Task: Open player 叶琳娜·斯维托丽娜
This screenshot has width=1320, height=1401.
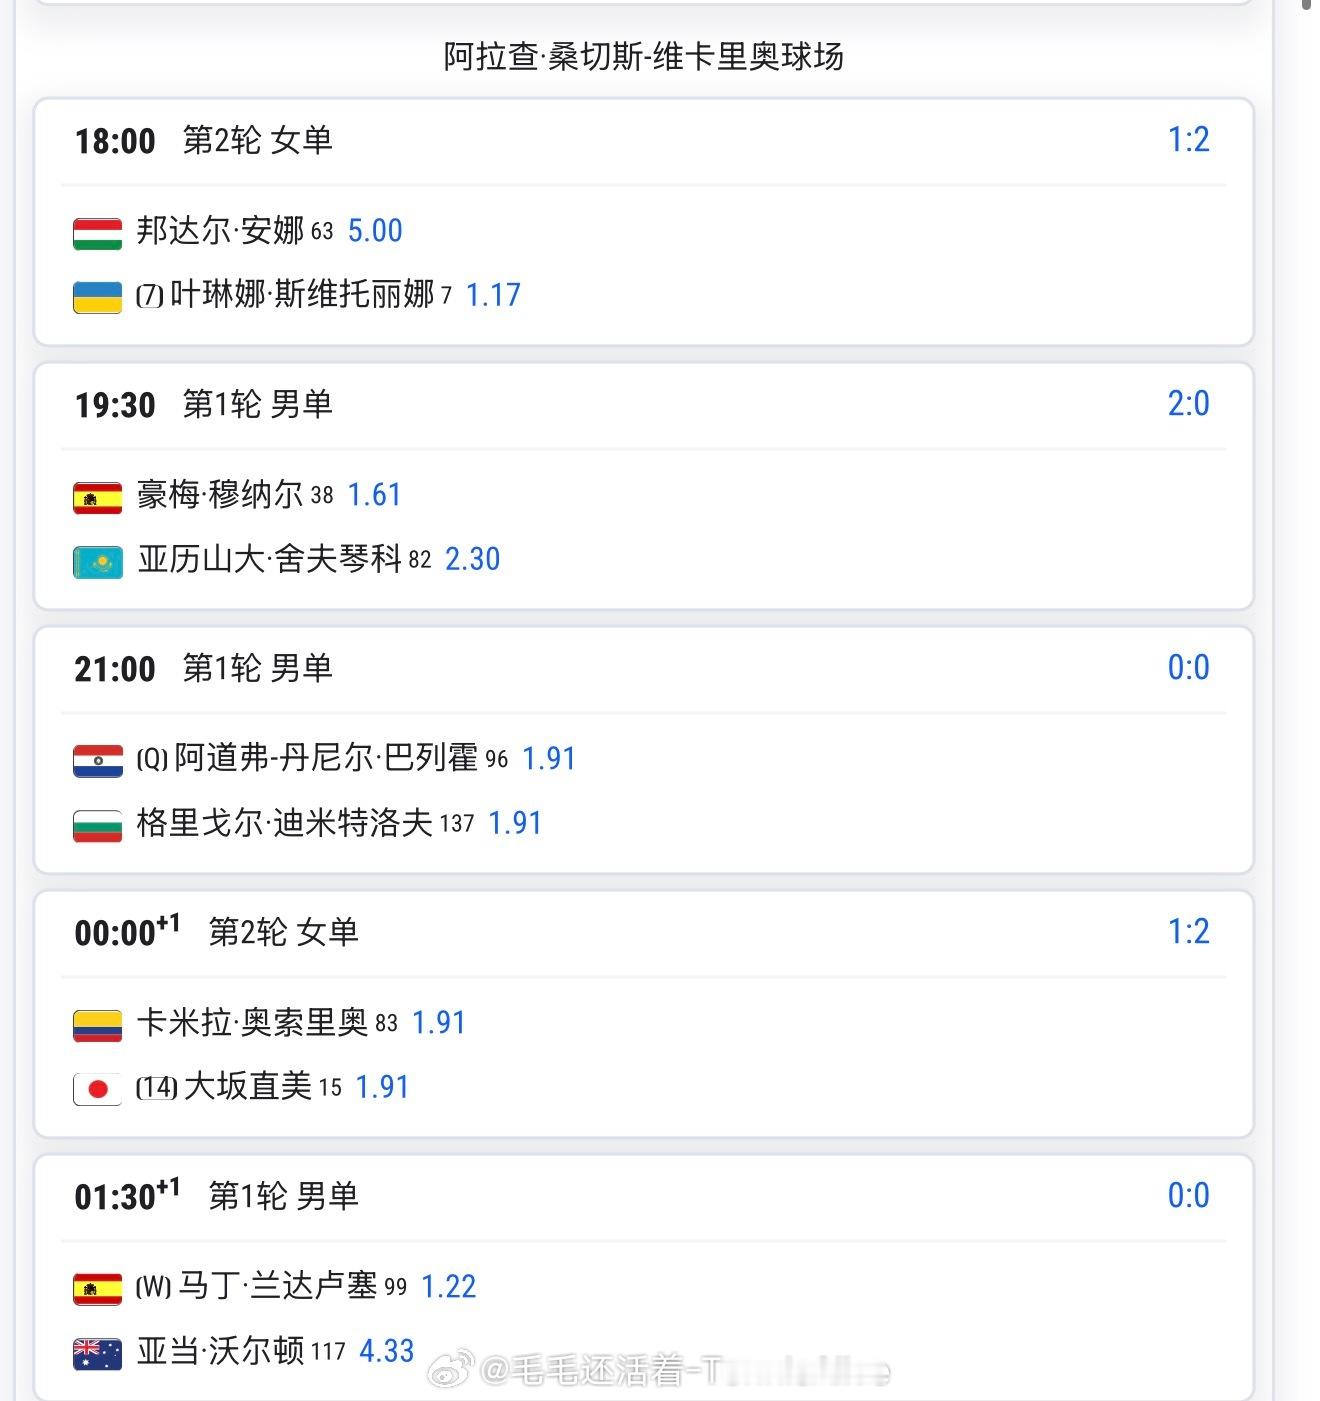Action: (x=302, y=294)
